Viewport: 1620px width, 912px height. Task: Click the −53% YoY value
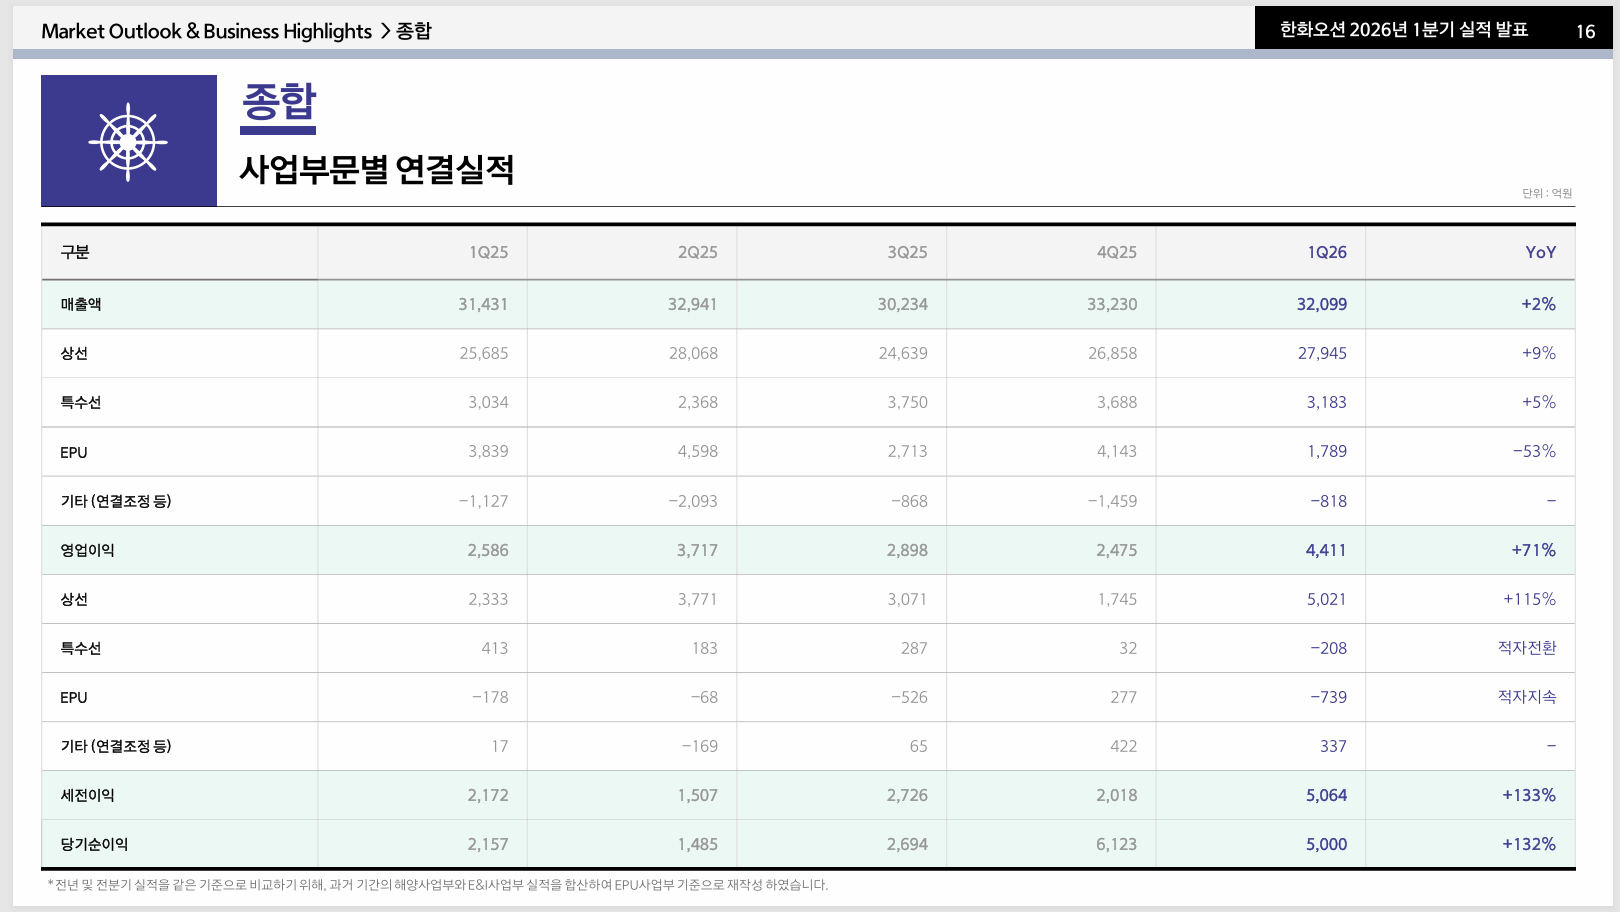click(1535, 451)
